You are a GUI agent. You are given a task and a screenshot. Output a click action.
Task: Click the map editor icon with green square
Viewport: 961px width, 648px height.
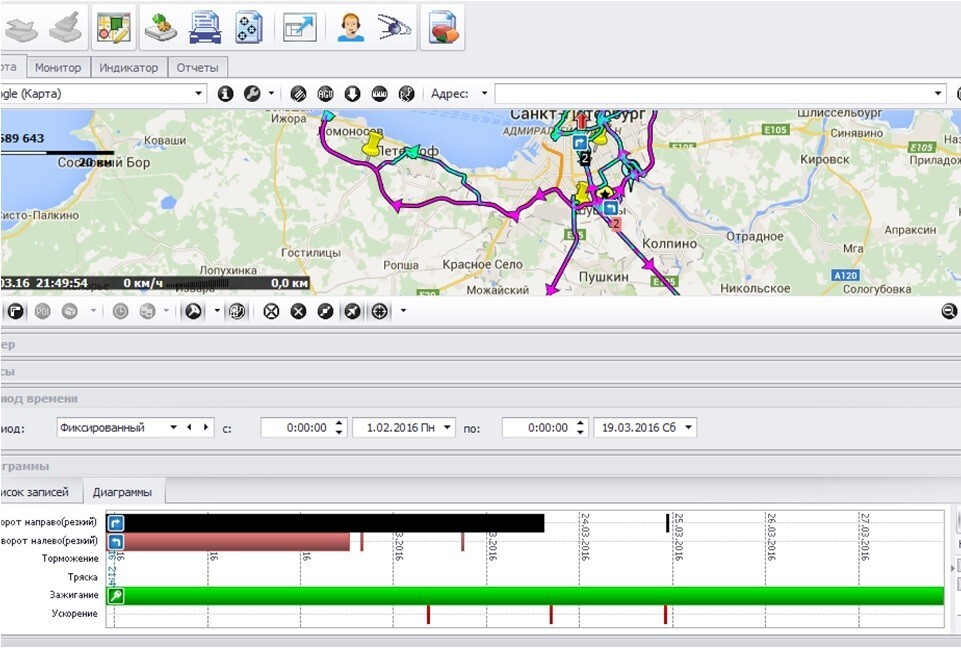point(115,27)
